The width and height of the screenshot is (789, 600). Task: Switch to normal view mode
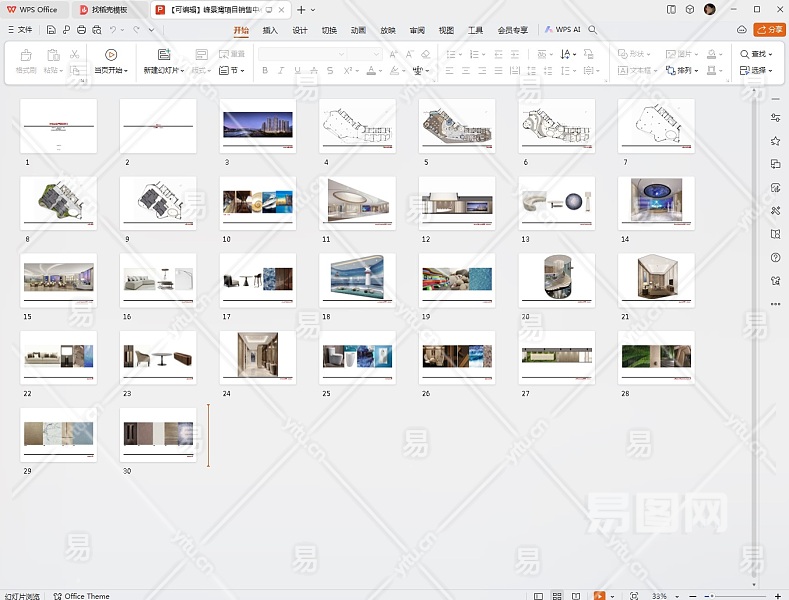538,596
